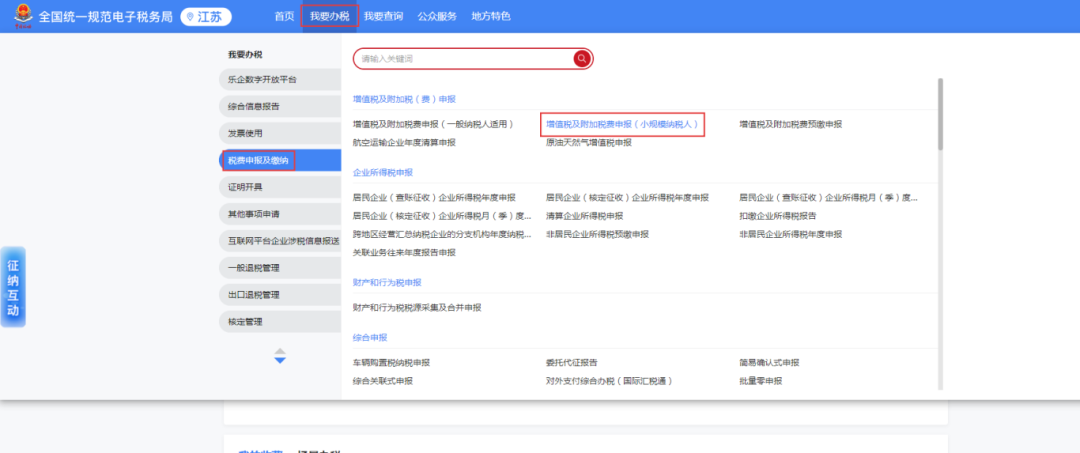Open 发票使用 category in sidebar
The width and height of the screenshot is (1080, 453).
pos(245,133)
